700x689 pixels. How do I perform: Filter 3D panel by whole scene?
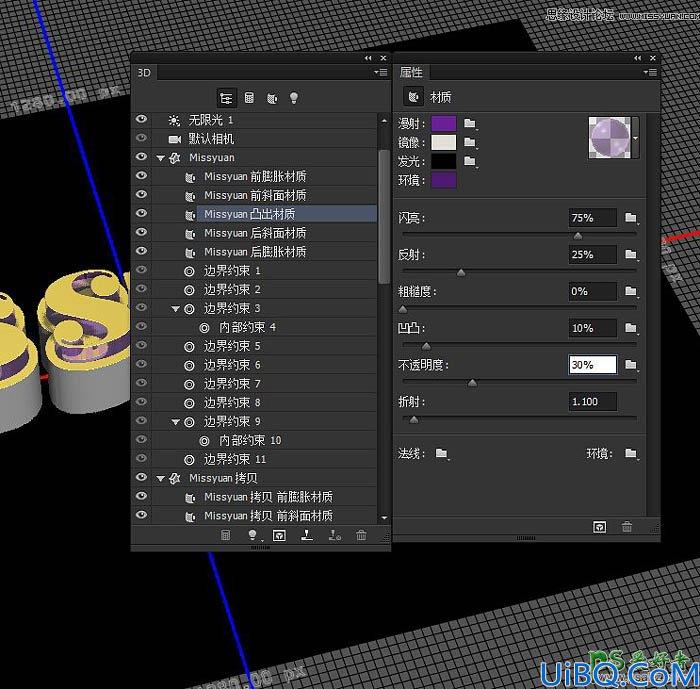coord(226,98)
